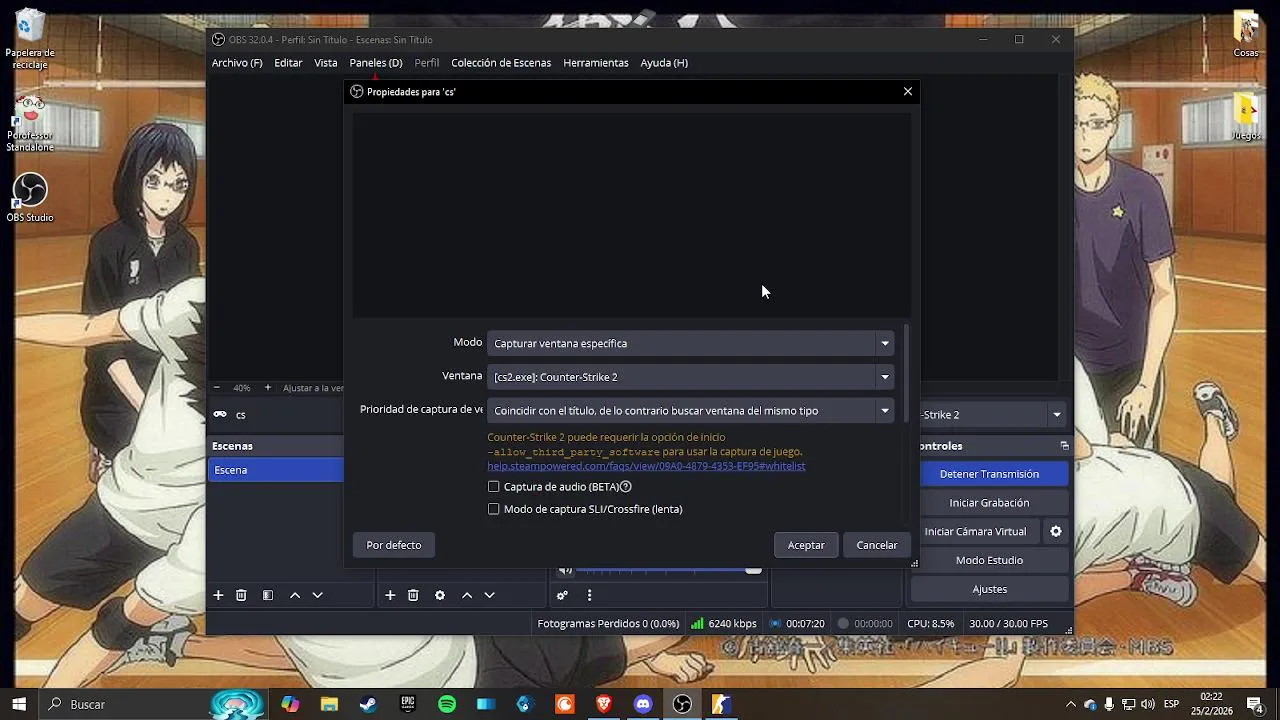Move scene up arrow in Escenas panel
The image size is (1280, 720).
point(295,595)
